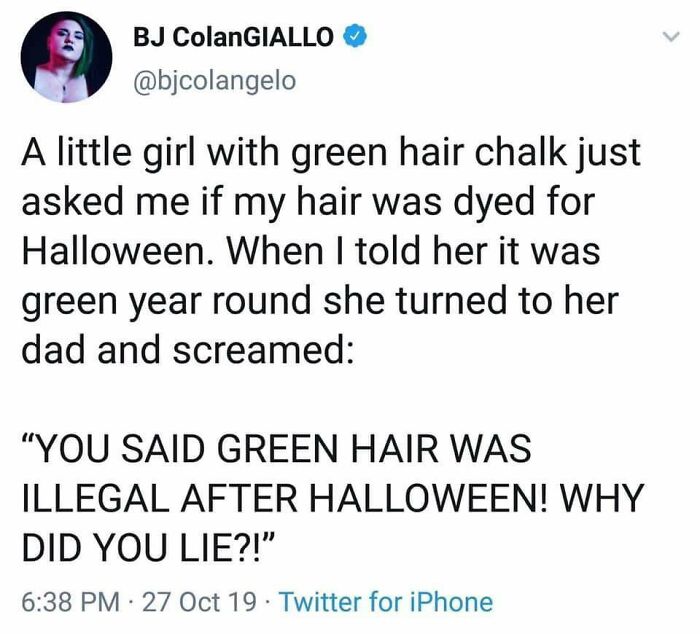700x634 pixels.
Task: Open the @bjcolangelo handle link
Action: pos(214,81)
